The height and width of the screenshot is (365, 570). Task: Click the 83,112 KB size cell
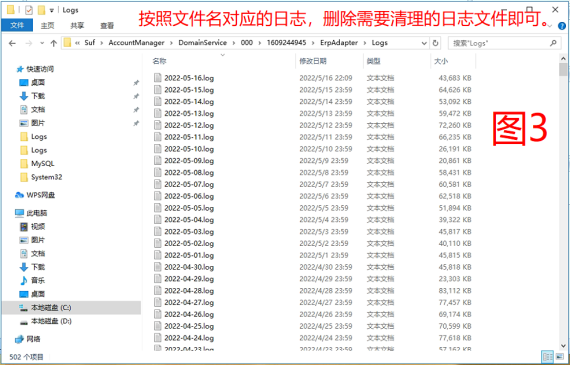[x=455, y=290]
